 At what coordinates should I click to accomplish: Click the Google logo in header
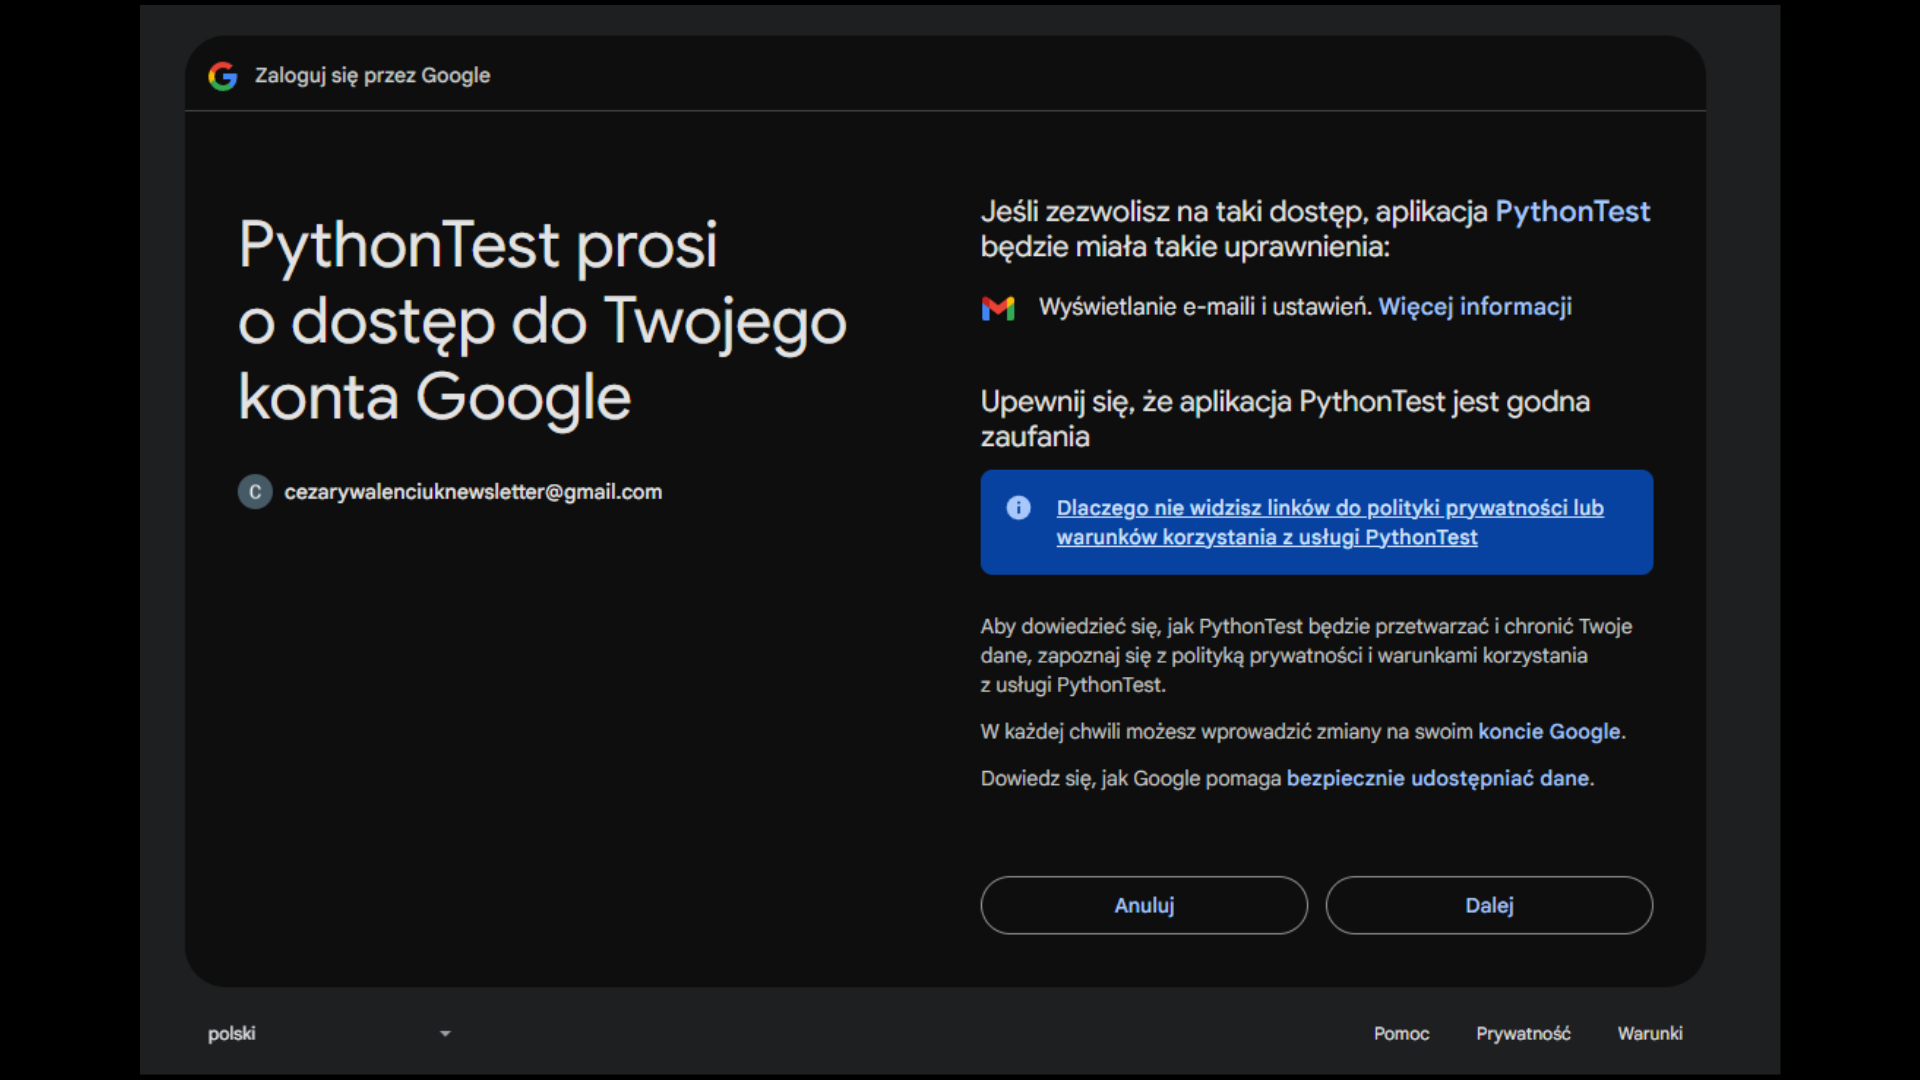click(222, 76)
